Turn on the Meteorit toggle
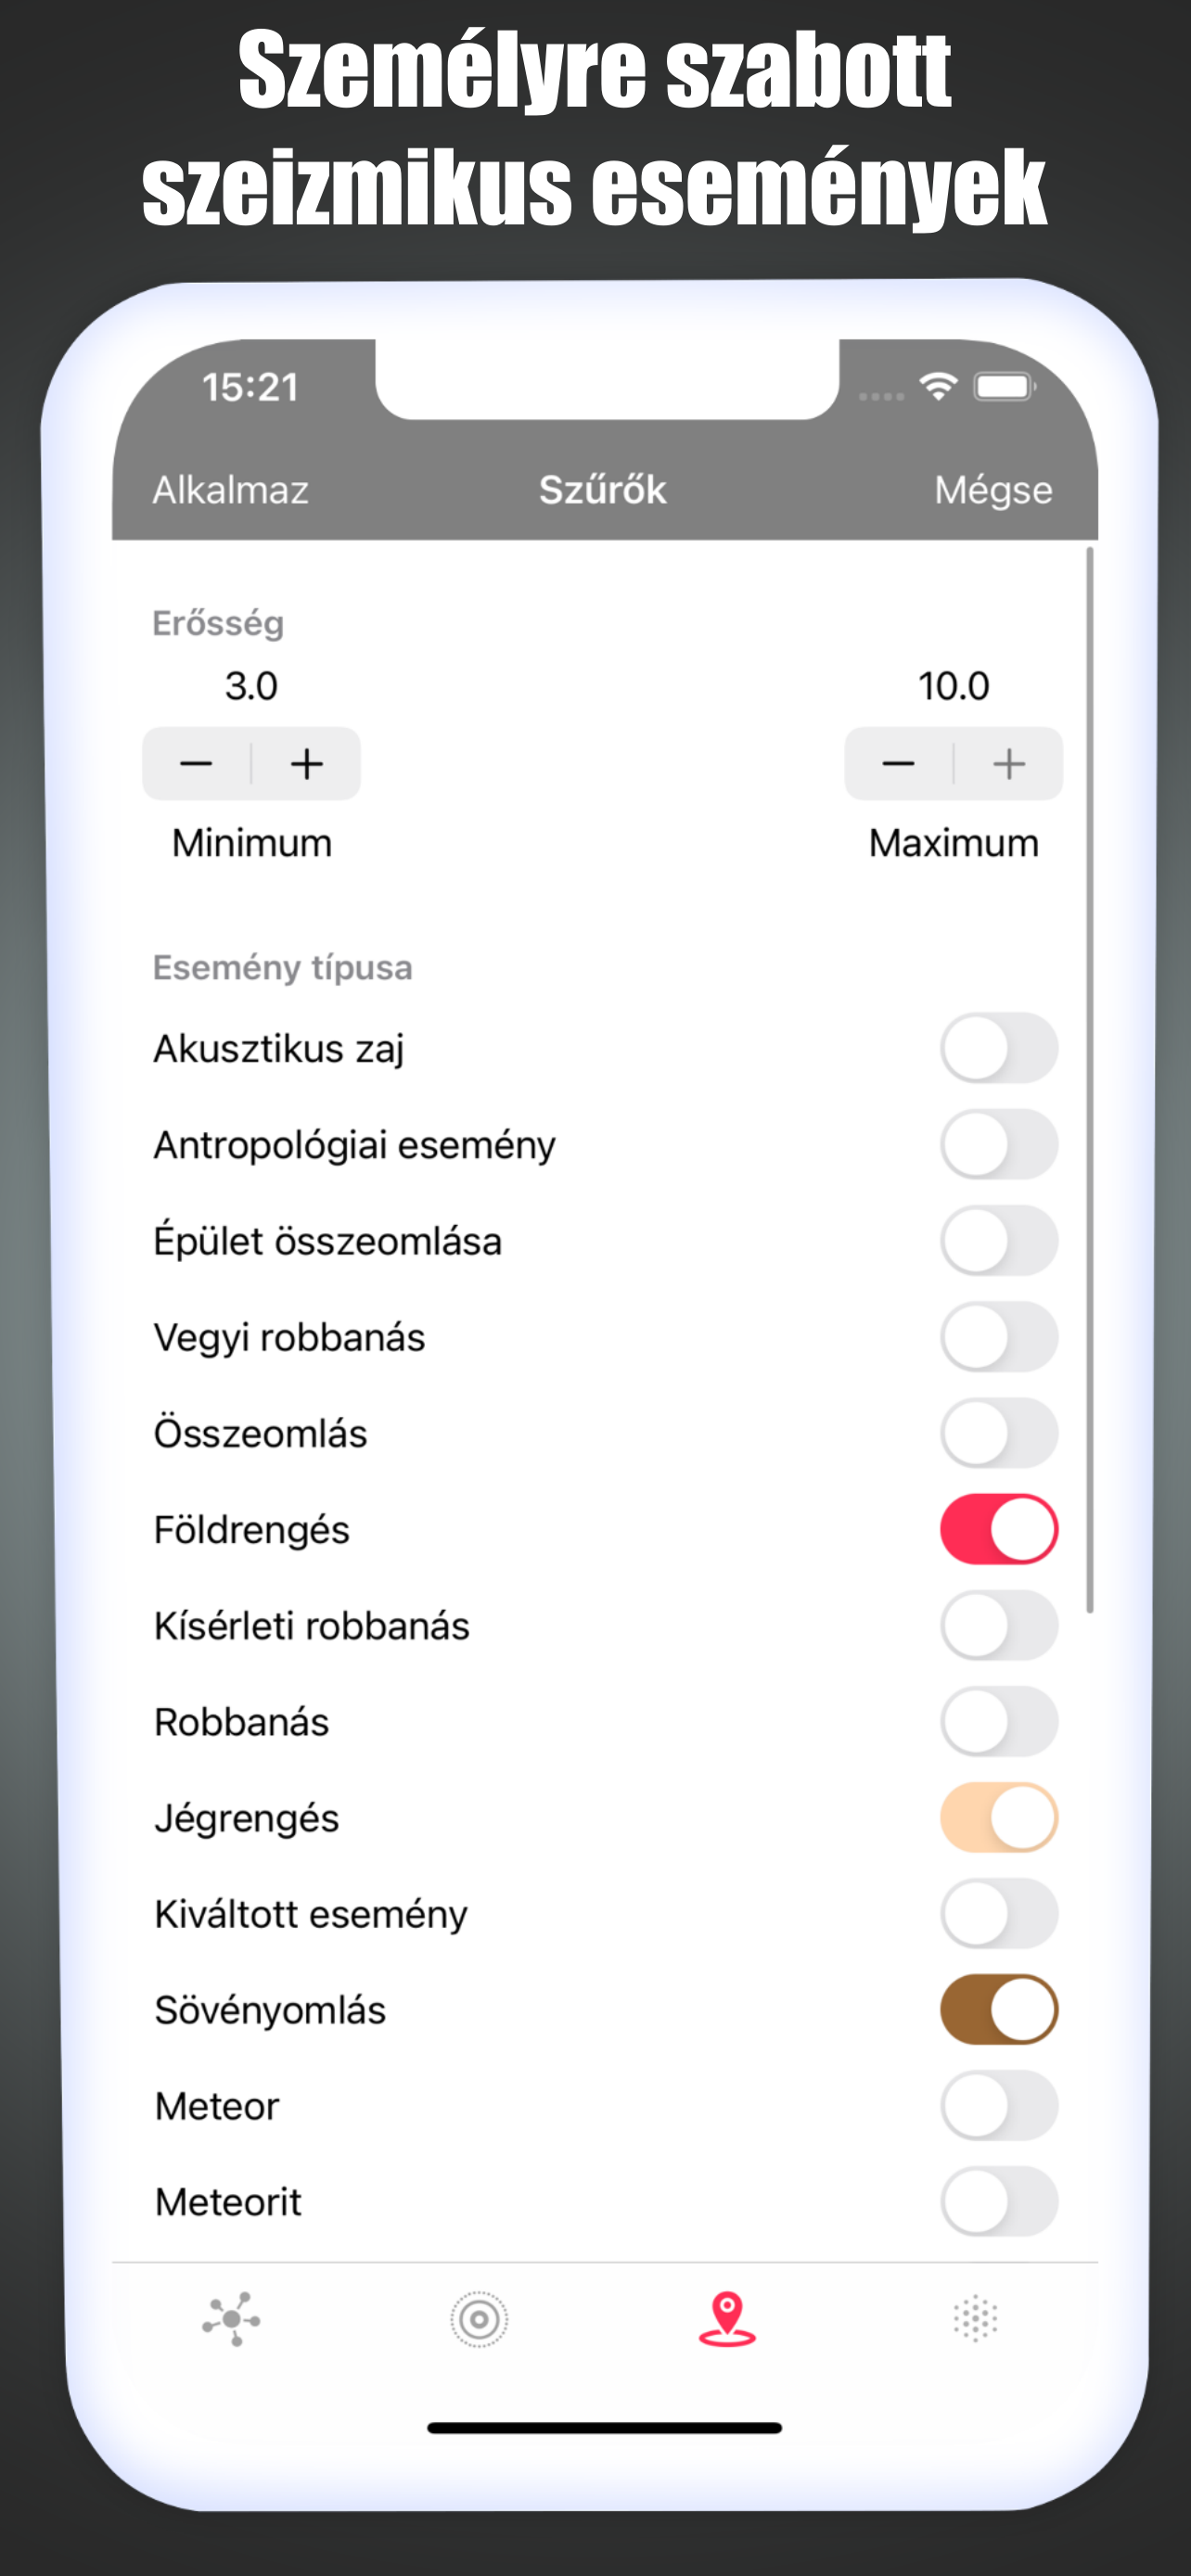 pos(999,2201)
